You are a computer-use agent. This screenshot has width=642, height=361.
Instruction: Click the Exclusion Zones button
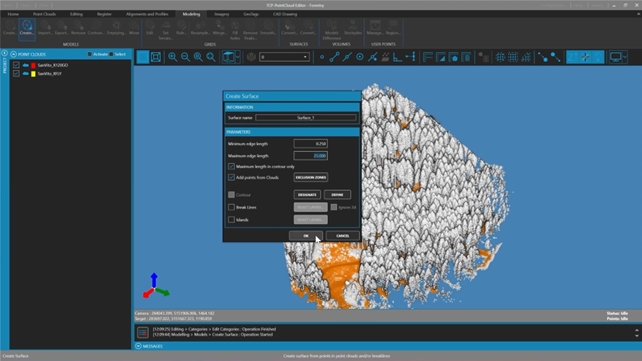(311, 177)
